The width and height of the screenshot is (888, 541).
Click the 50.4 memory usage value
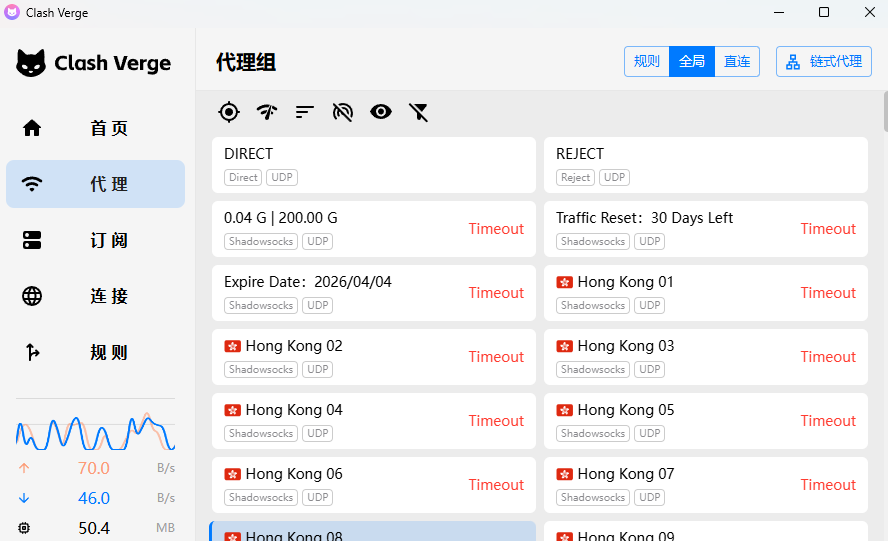coord(93,529)
